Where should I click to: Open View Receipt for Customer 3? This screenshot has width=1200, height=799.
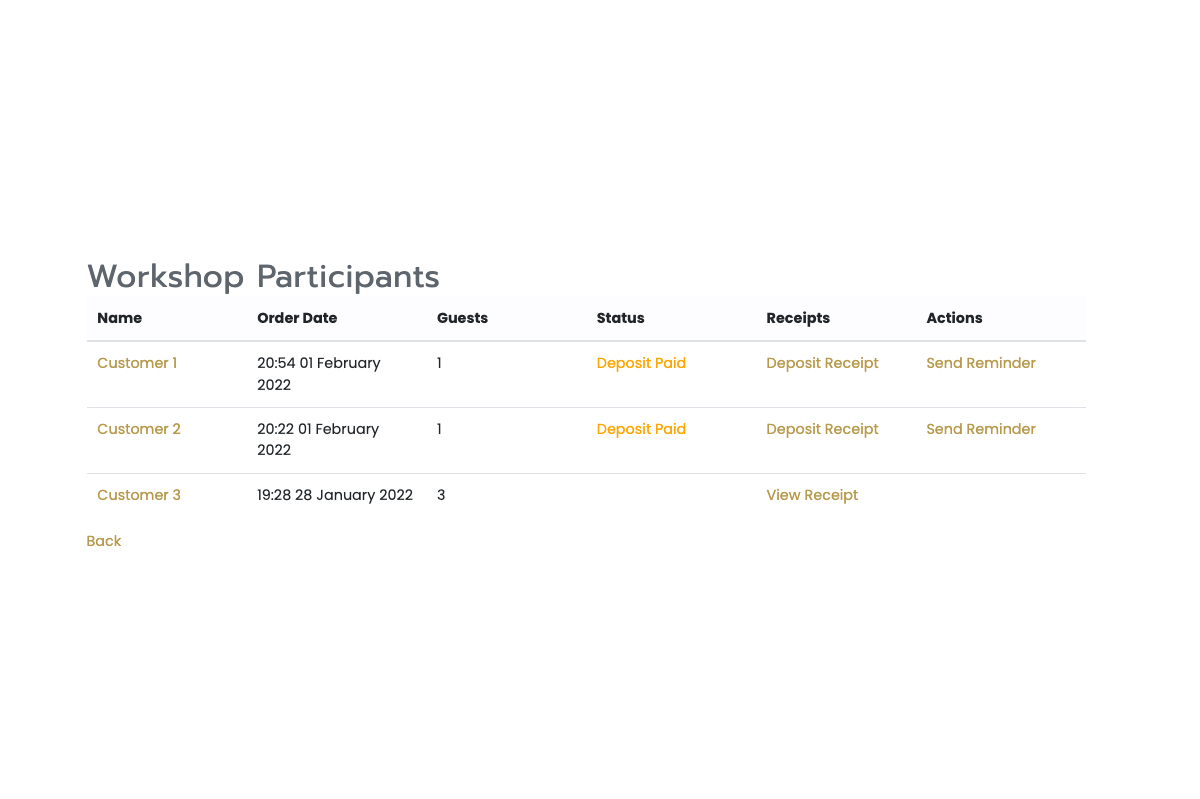click(812, 495)
